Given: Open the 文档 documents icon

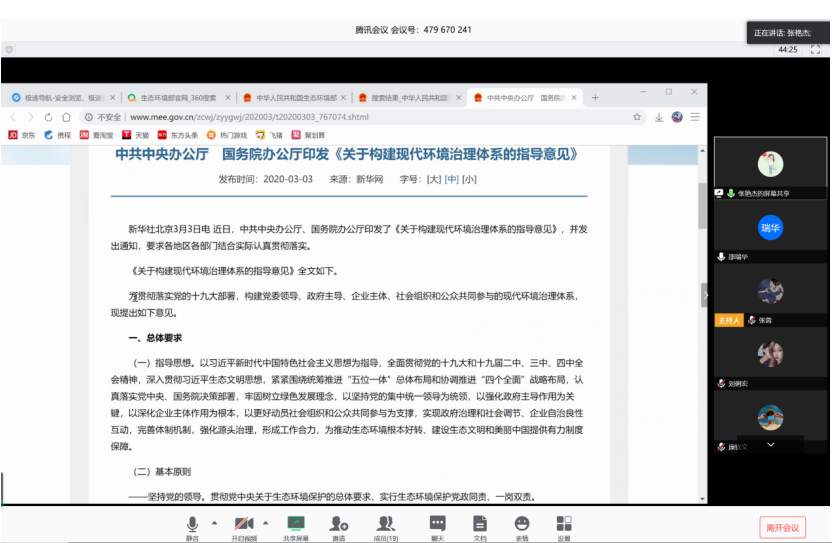Looking at the screenshot, I should 480,524.
